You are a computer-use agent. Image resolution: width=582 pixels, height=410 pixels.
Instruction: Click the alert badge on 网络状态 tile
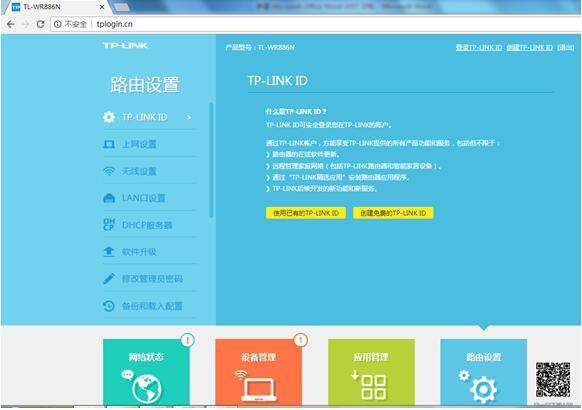click(x=188, y=340)
